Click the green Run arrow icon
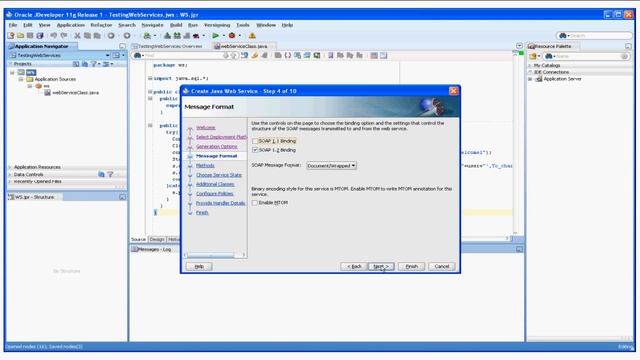 click(216, 36)
